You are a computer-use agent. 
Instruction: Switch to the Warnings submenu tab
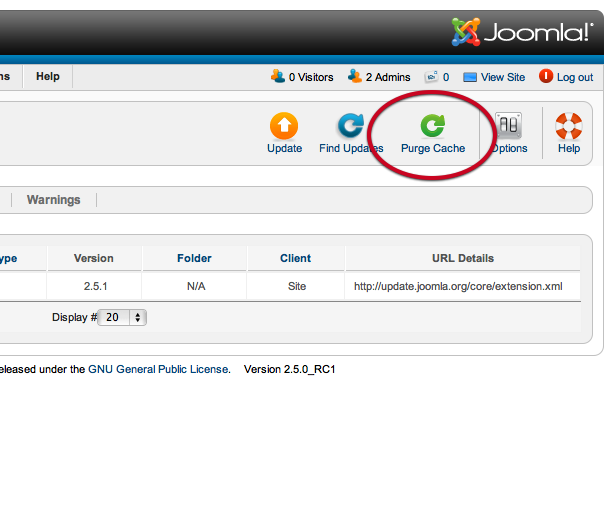coord(53,200)
